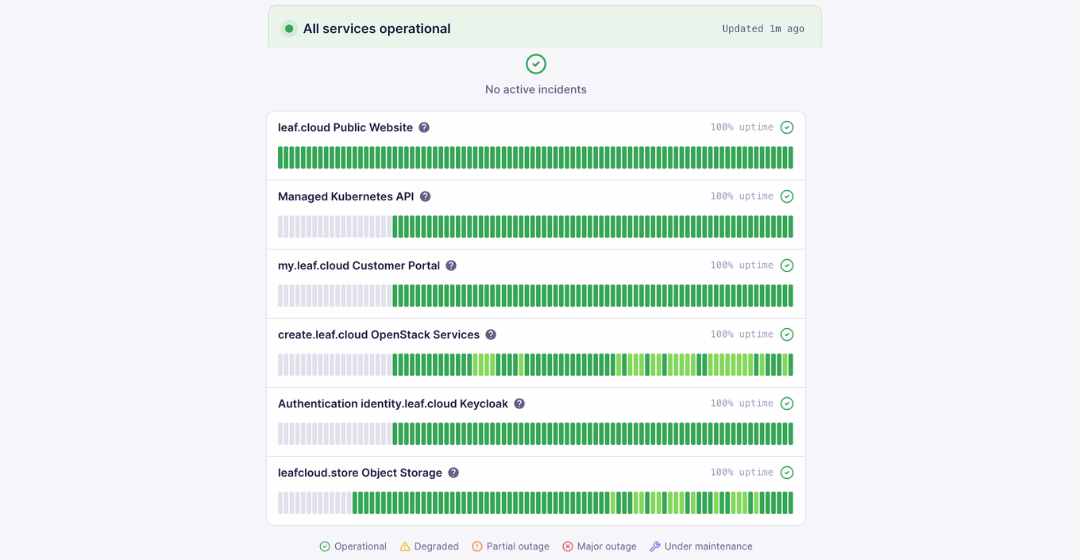This screenshot has width=1080, height=560.
Task: Click last uptime bar in Customer Portal history
Action: tap(791, 295)
